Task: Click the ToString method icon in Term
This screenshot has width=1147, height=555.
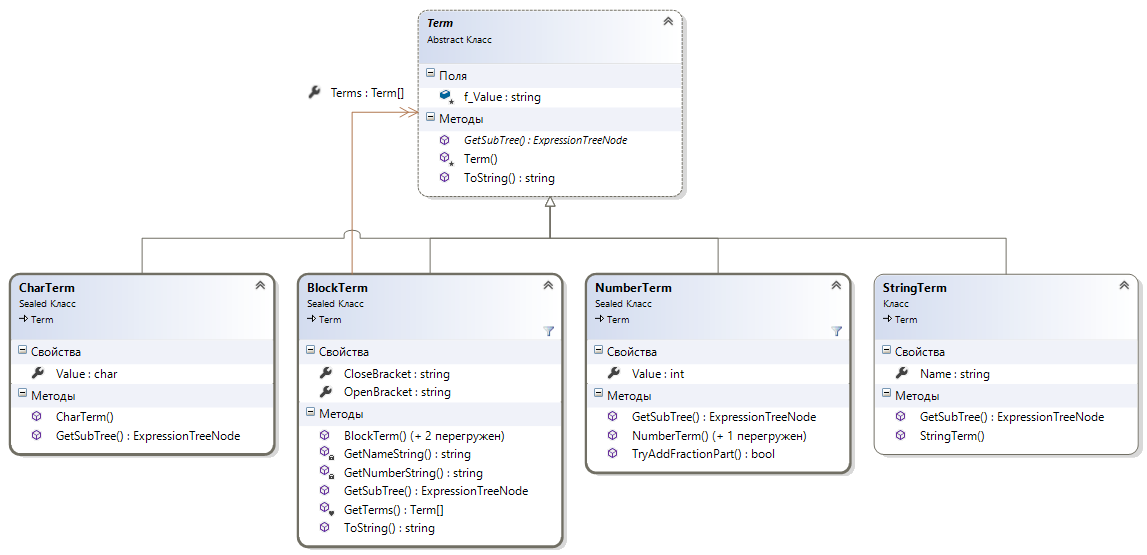Action: pos(445,177)
